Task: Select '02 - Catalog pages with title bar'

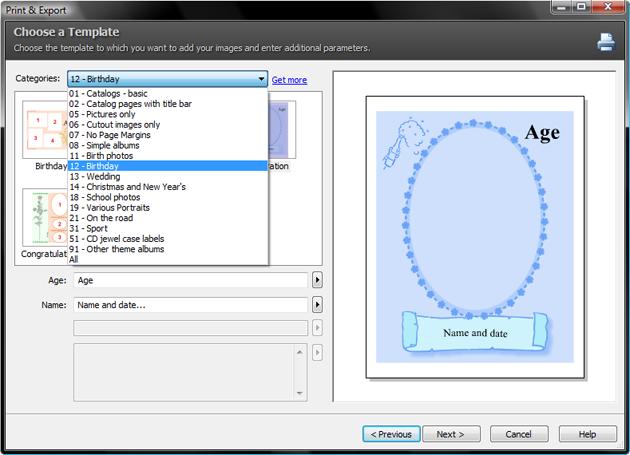Action: pos(168,104)
